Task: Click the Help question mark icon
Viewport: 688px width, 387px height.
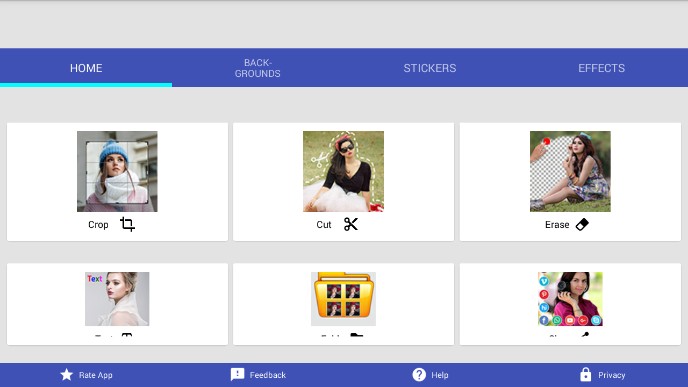Action: tap(419, 375)
